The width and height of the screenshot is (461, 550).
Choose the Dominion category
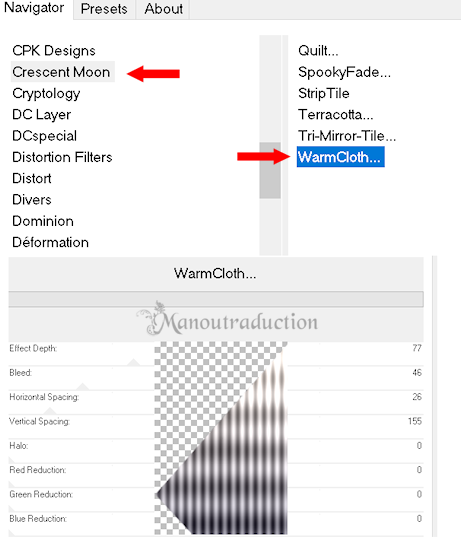[43, 221]
